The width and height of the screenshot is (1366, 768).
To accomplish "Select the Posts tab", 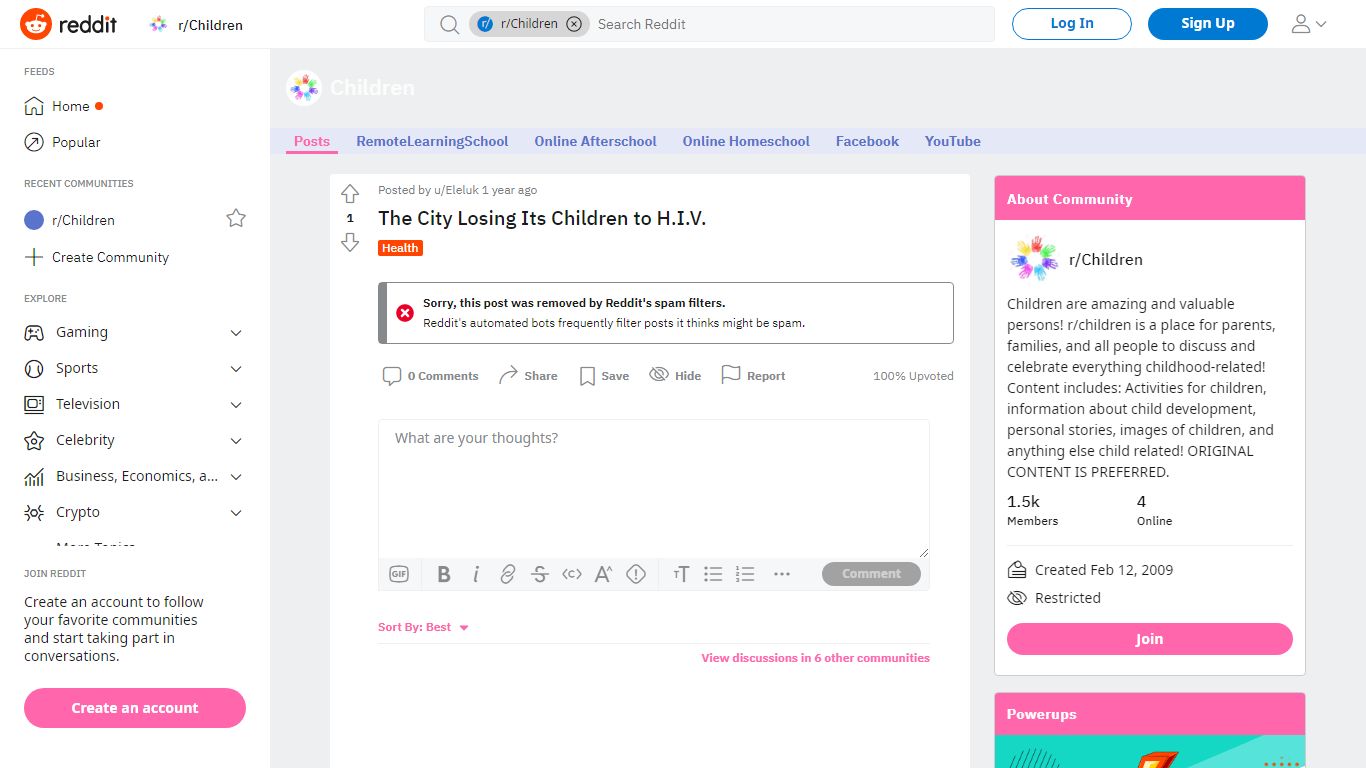I will (312, 141).
